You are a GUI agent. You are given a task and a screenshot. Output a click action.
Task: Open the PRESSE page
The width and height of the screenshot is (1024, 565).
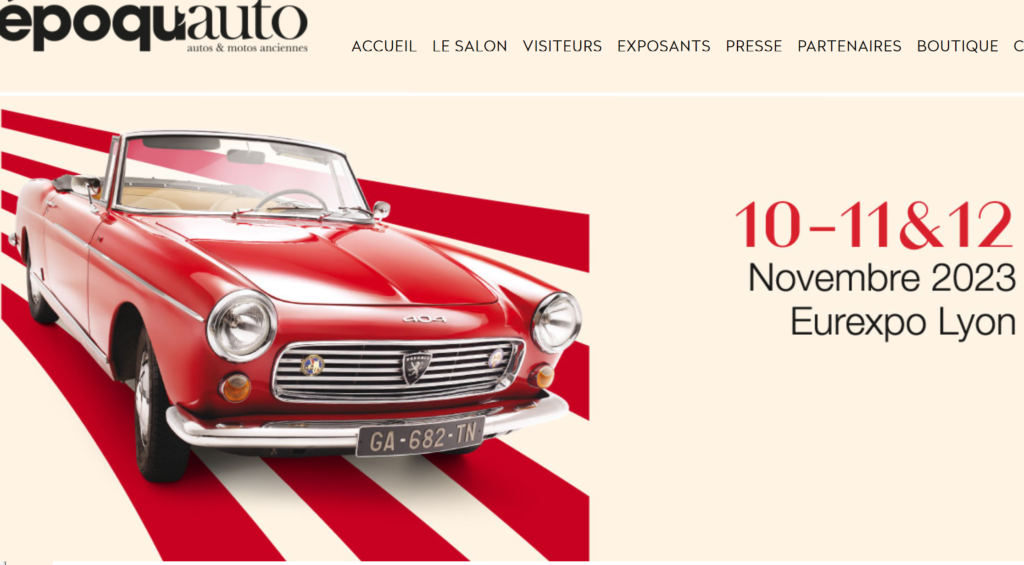pos(754,46)
